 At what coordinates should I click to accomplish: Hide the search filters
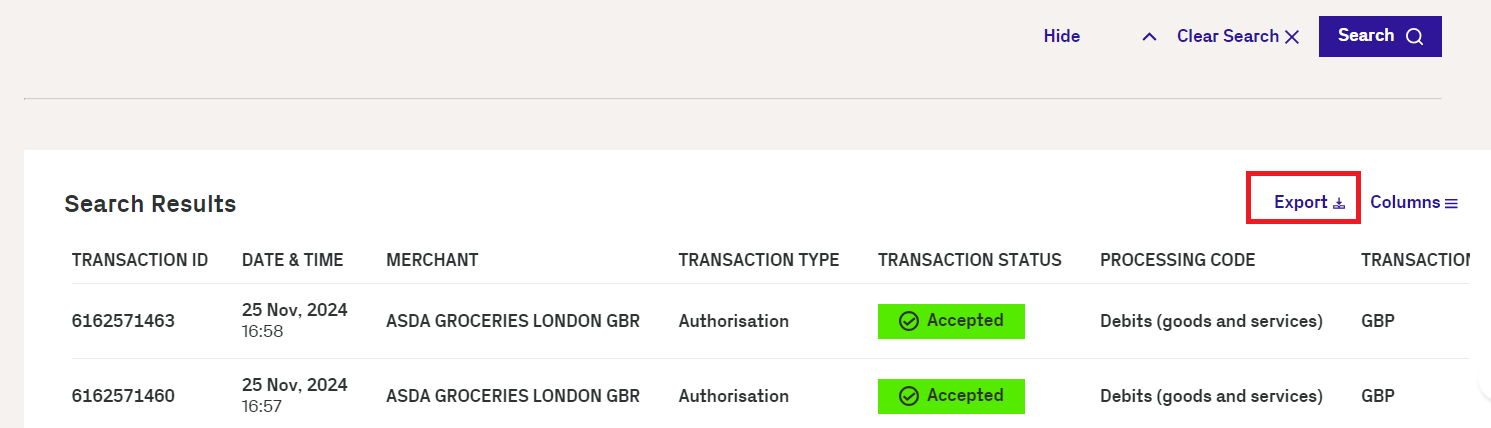click(1062, 36)
